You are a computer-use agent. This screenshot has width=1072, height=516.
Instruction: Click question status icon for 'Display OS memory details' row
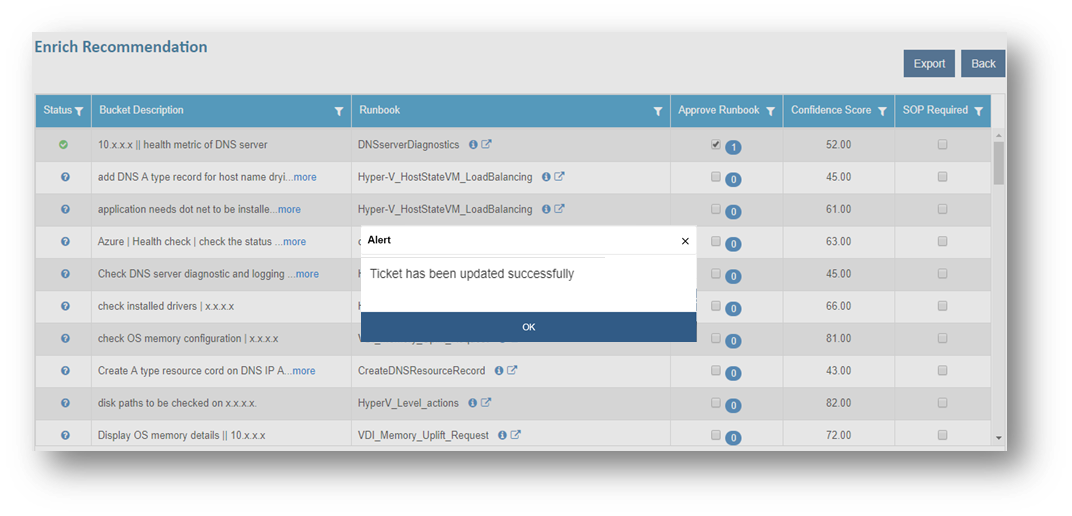tap(66, 435)
